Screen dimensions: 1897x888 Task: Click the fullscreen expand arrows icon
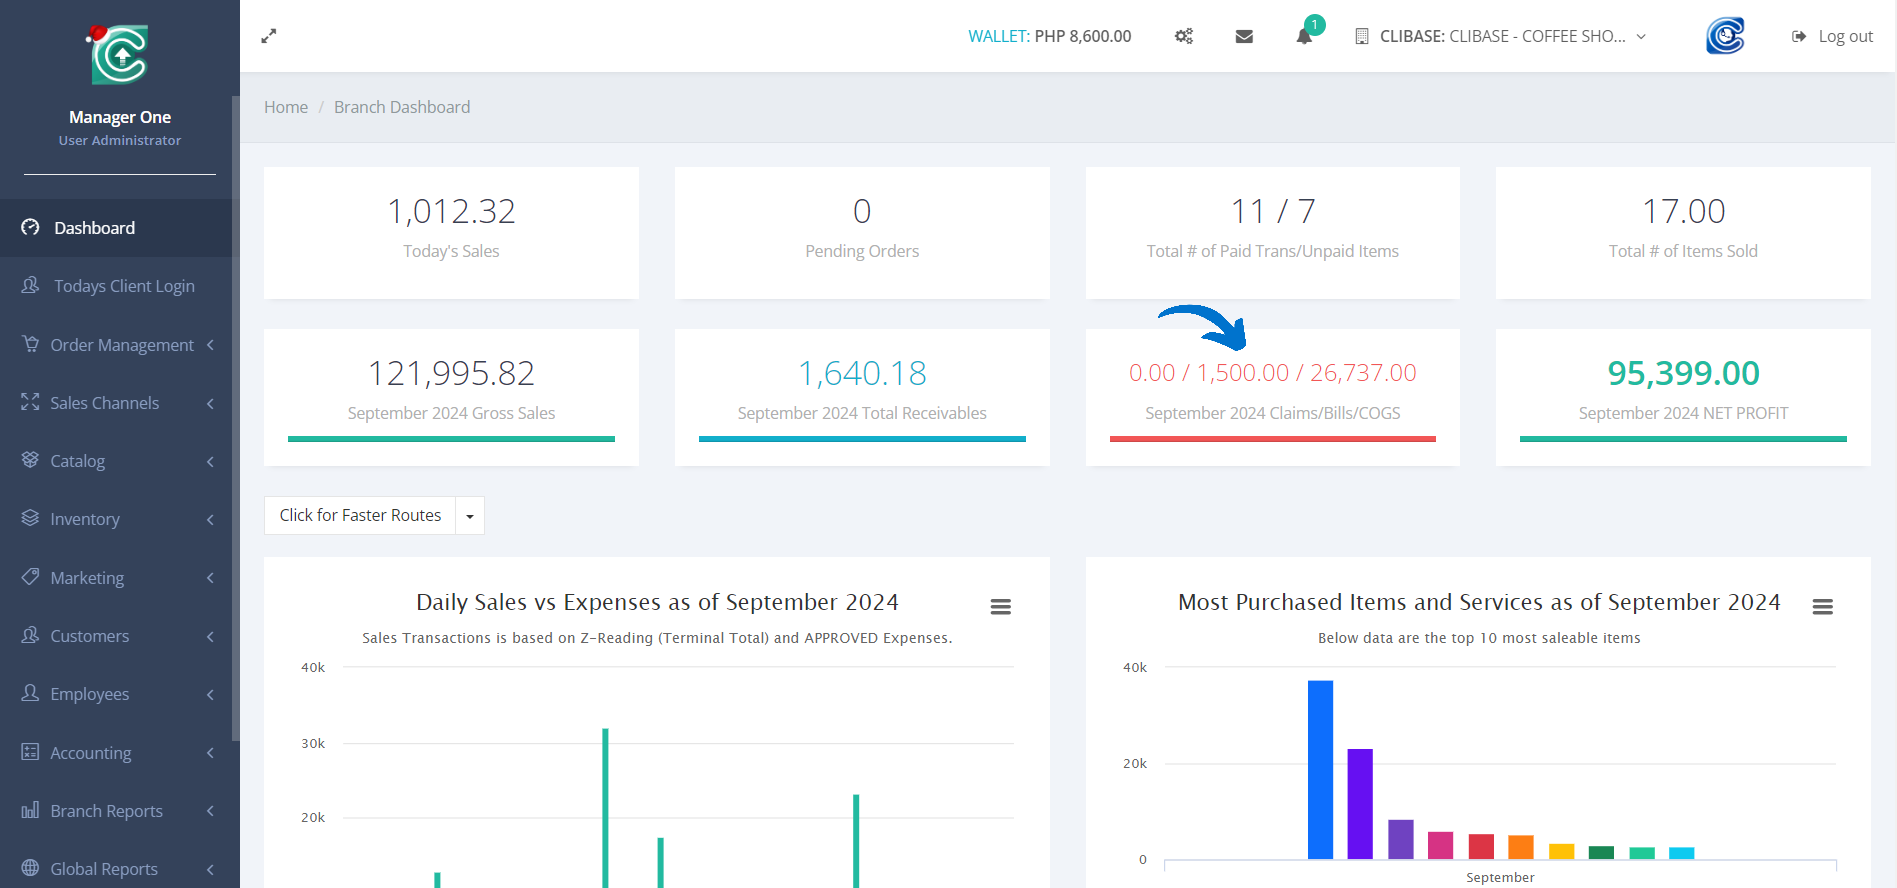click(269, 36)
